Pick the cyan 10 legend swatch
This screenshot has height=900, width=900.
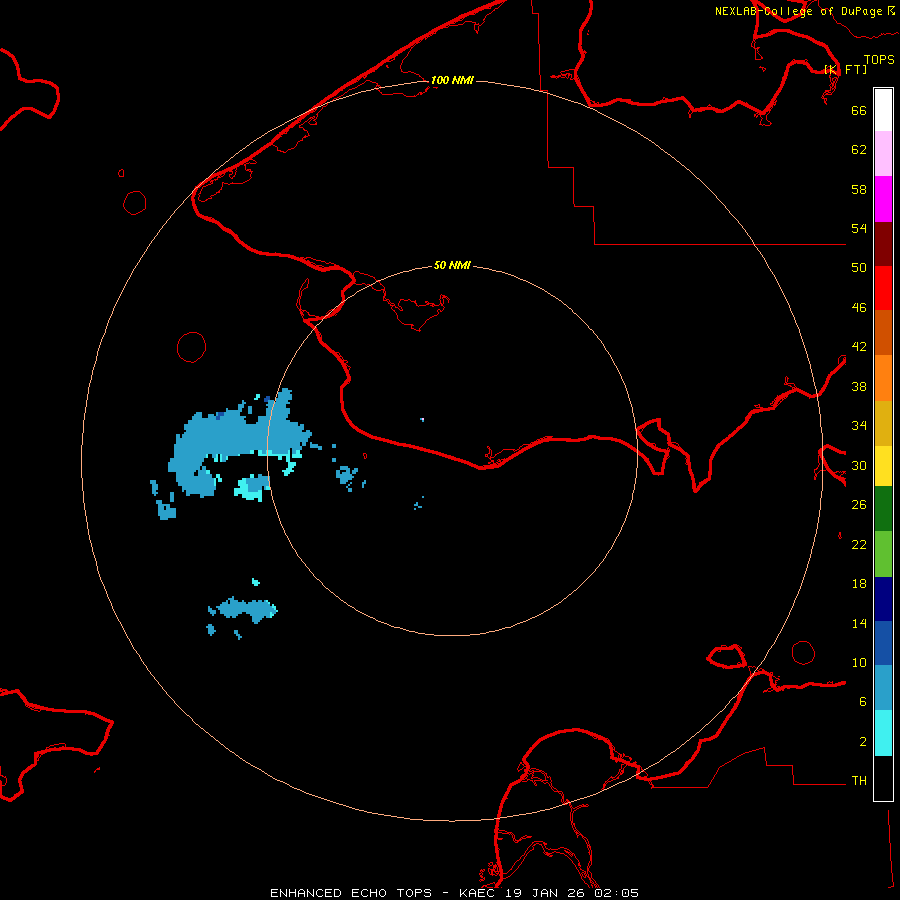pyautogui.click(x=883, y=733)
